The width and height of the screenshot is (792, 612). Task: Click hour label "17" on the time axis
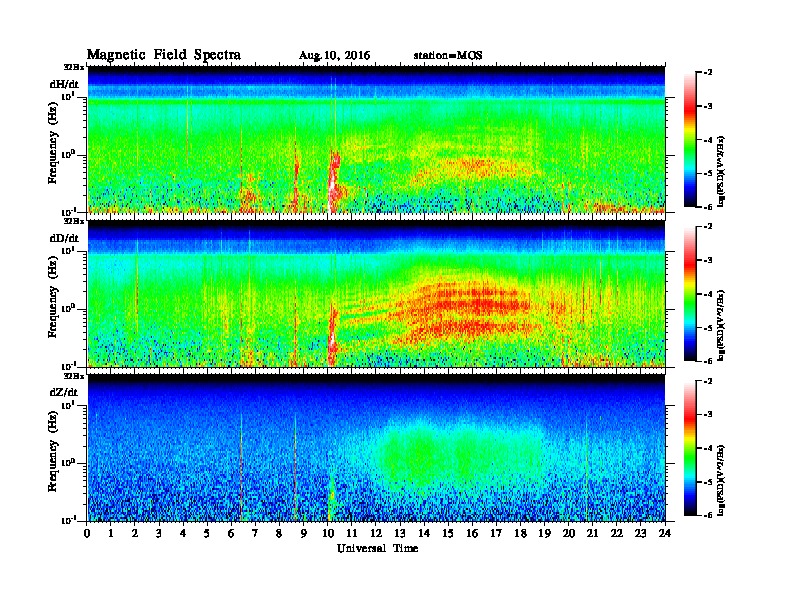coord(496,533)
